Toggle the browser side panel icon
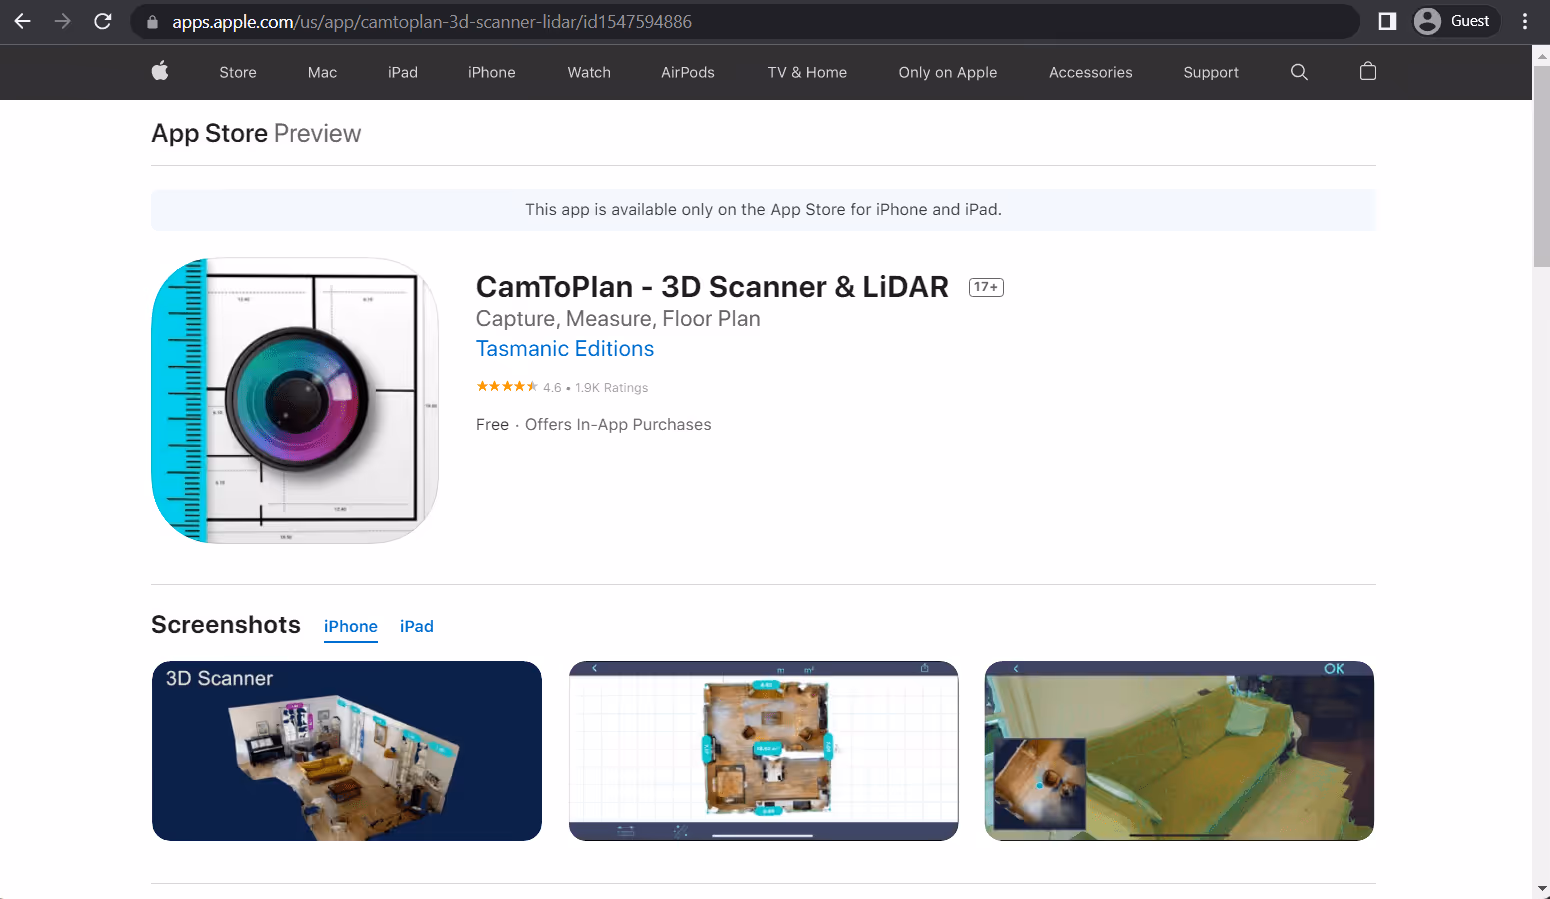 1387,21
